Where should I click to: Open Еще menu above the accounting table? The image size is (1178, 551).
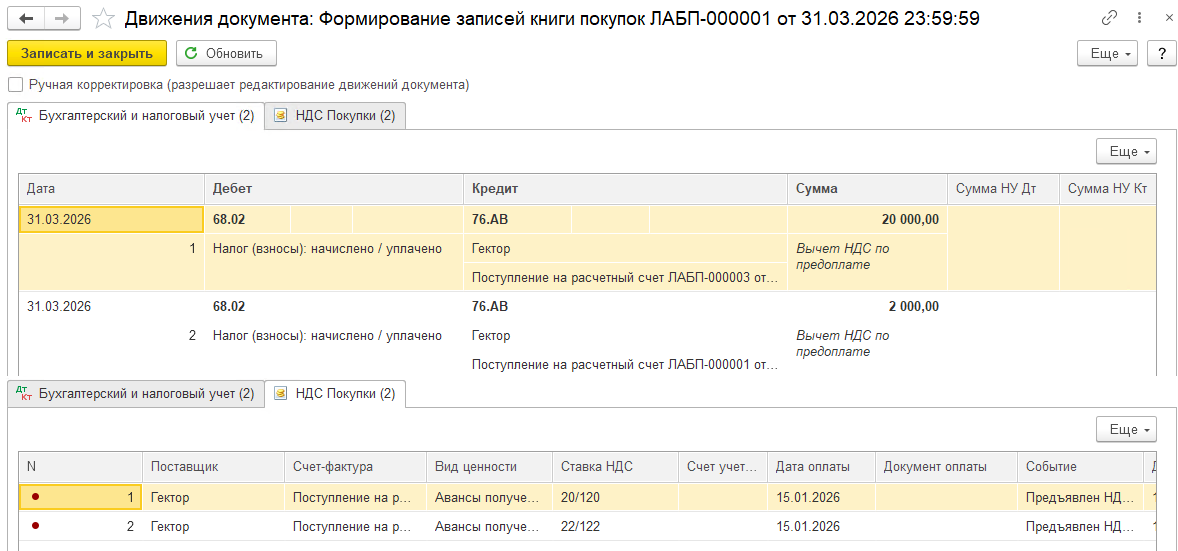(1126, 152)
